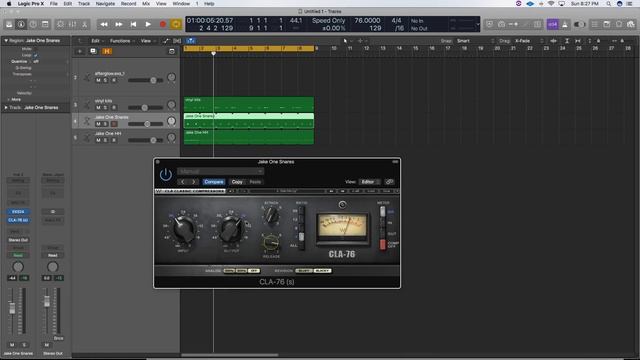Open the View menu in Tracks area
This screenshot has height=360, width=640.
147,41
